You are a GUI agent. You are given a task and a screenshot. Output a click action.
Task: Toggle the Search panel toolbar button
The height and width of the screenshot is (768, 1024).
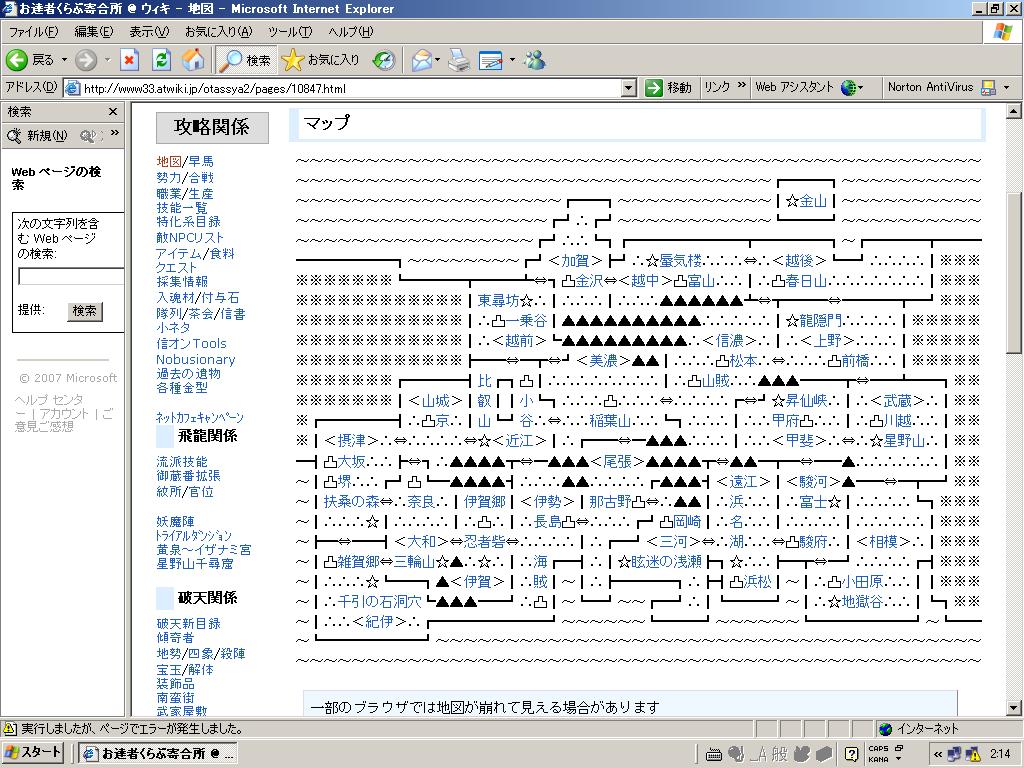tap(246, 60)
